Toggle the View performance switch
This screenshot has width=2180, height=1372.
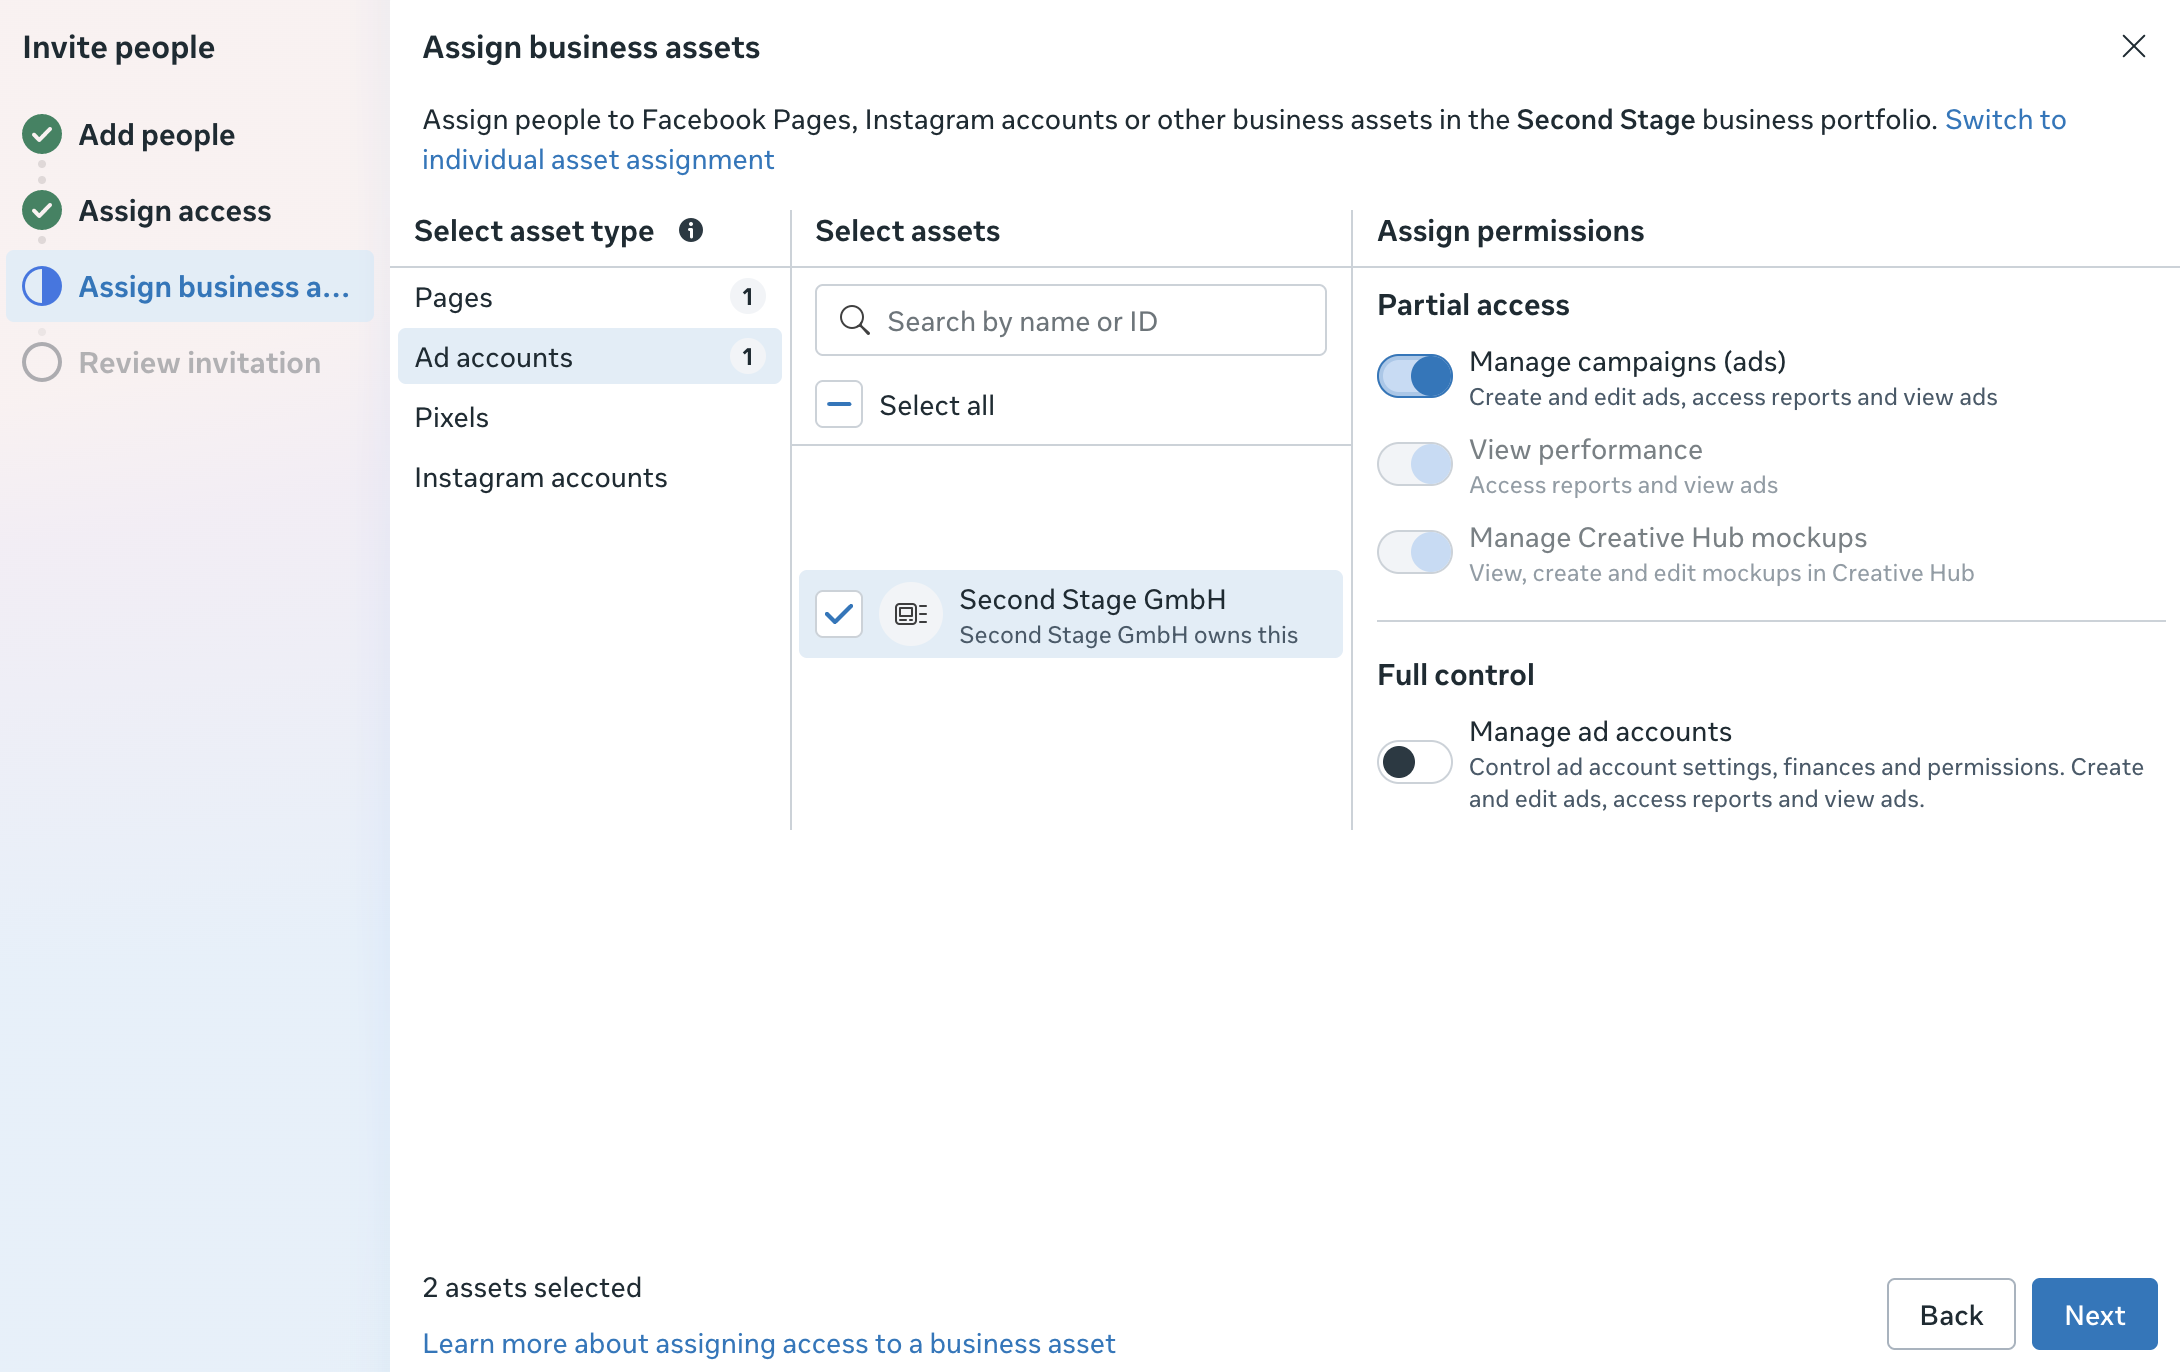[1415, 465]
